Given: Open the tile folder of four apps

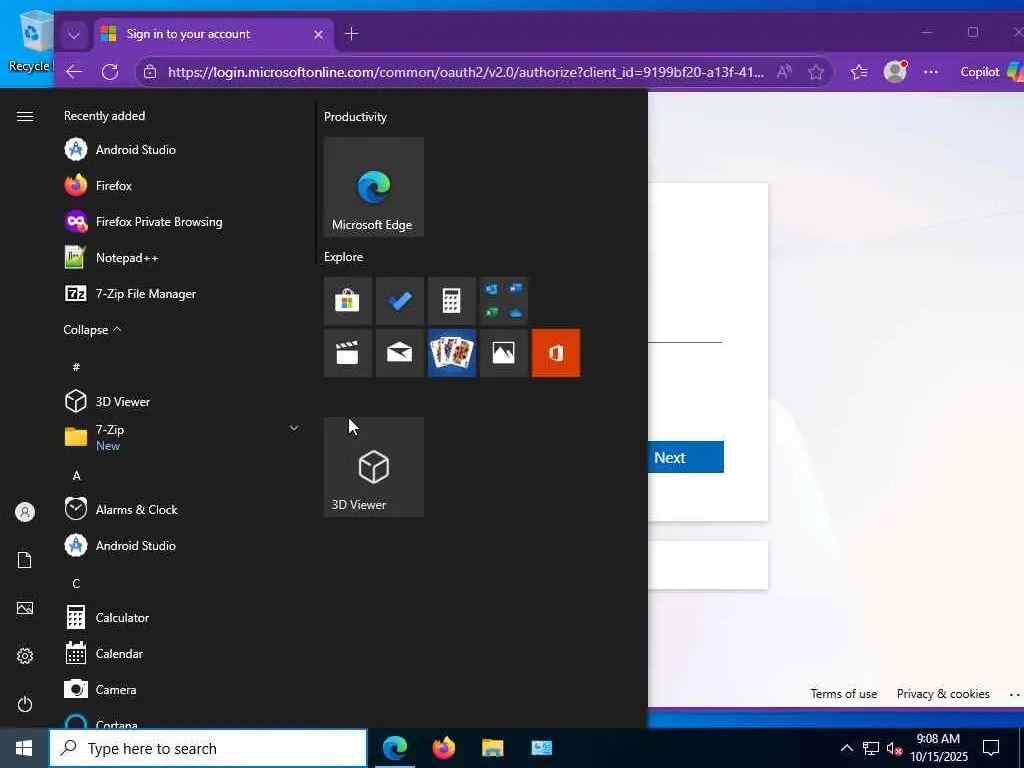Looking at the screenshot, I should (504, 300).
